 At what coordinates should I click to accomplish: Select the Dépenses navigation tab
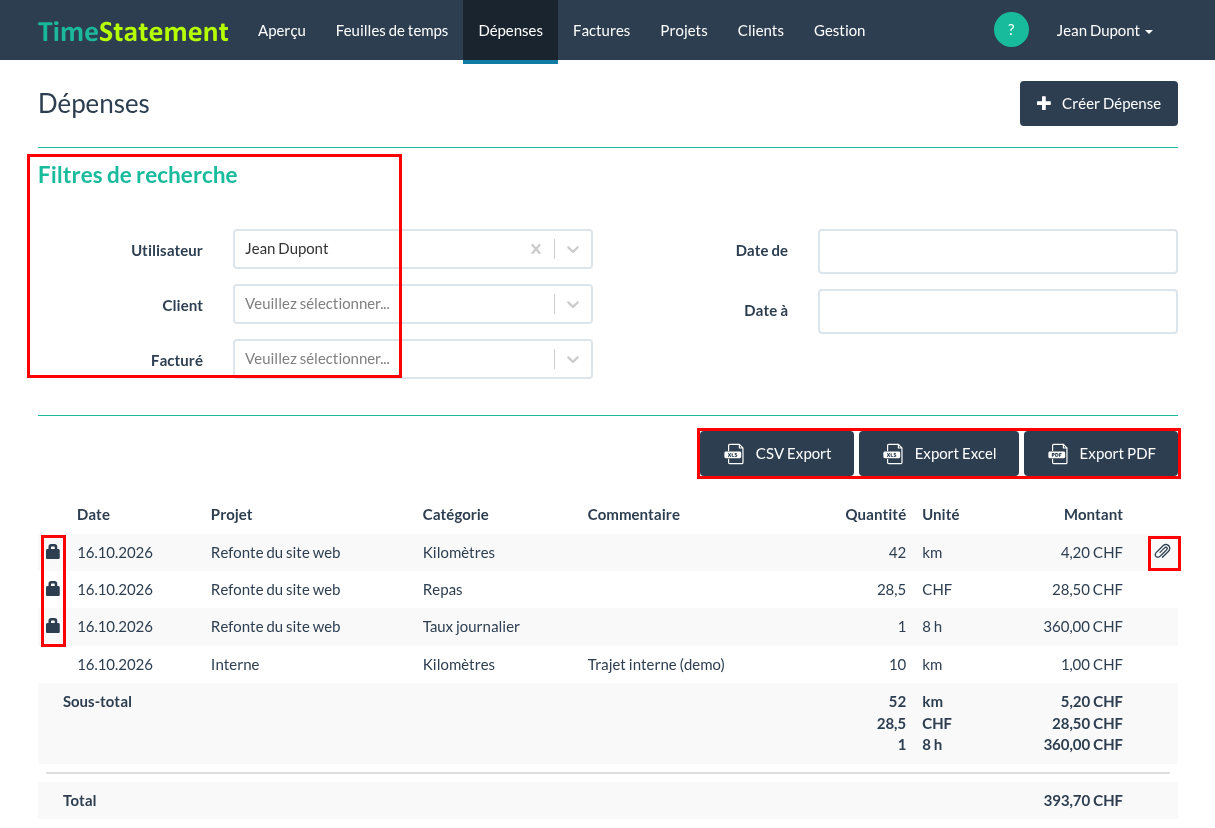tap(511, 30)
